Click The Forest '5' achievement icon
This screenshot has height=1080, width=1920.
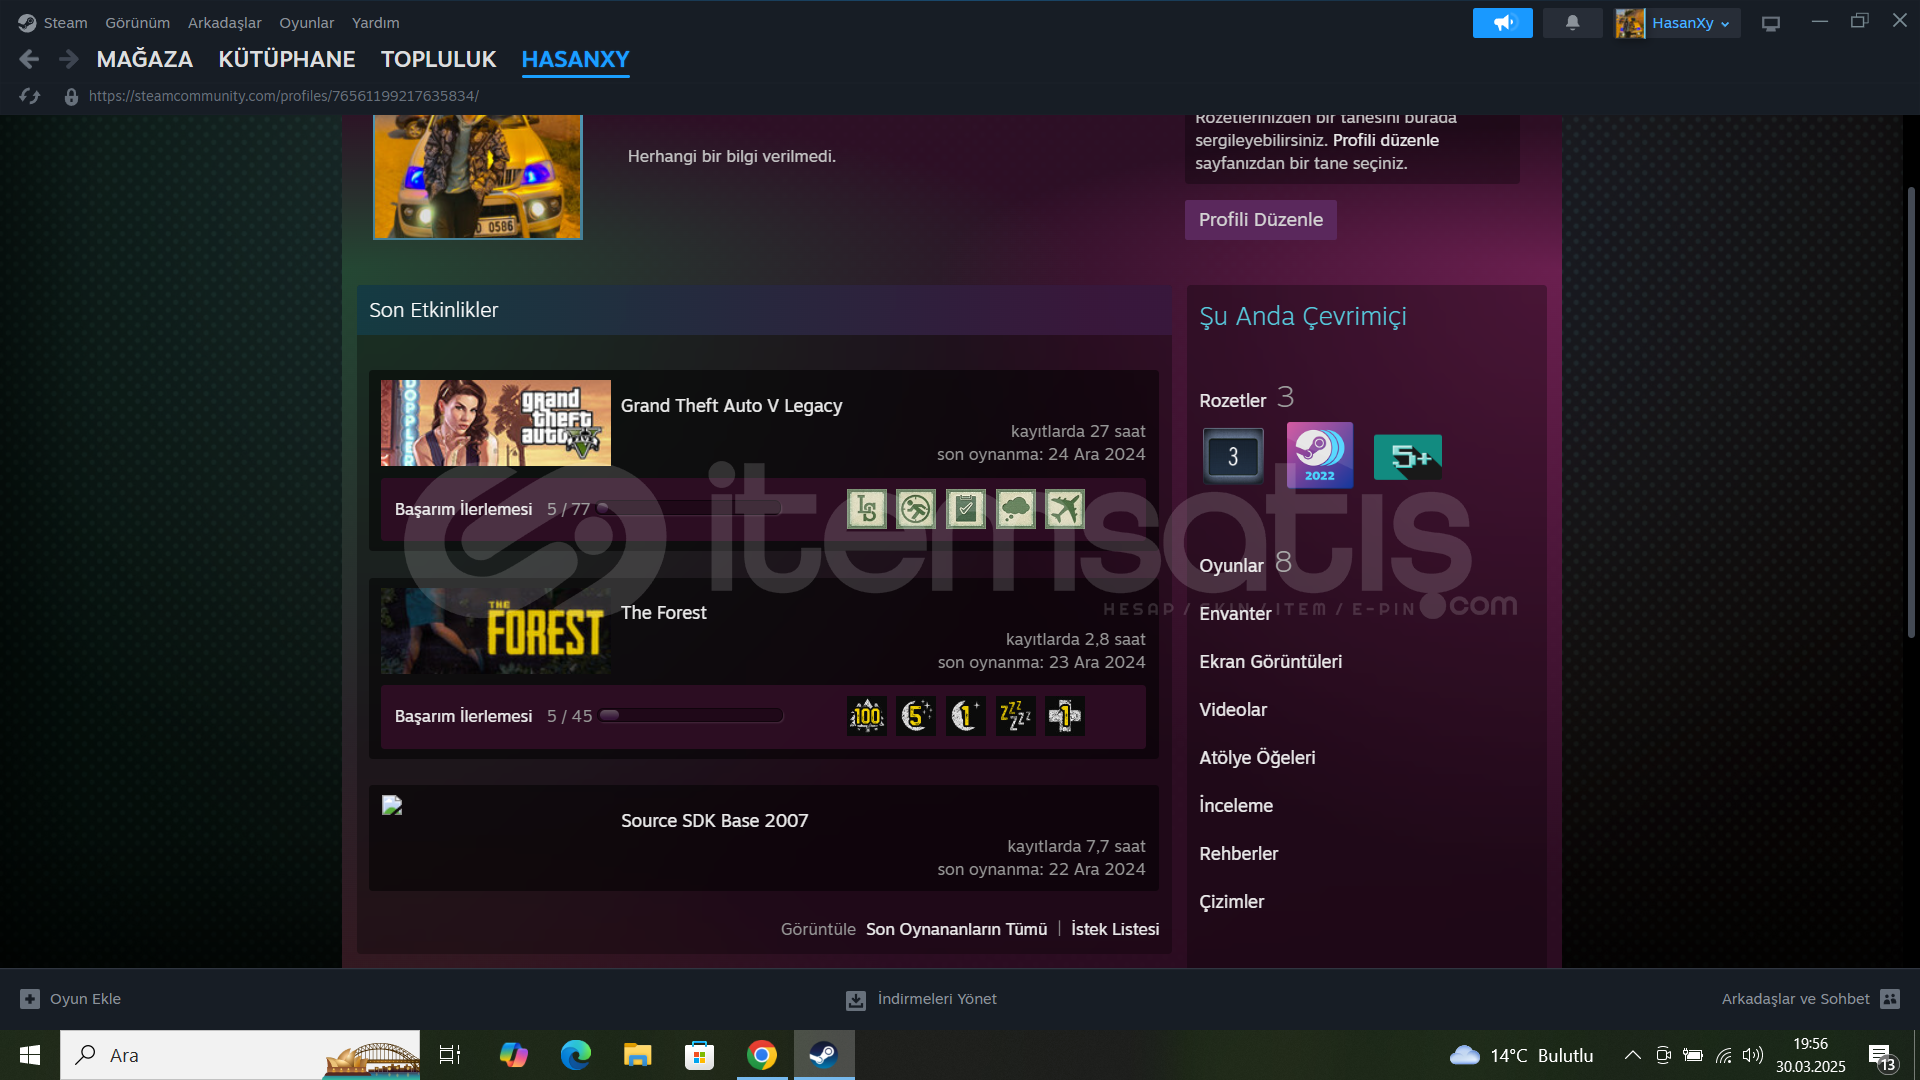tap(916, 716)
